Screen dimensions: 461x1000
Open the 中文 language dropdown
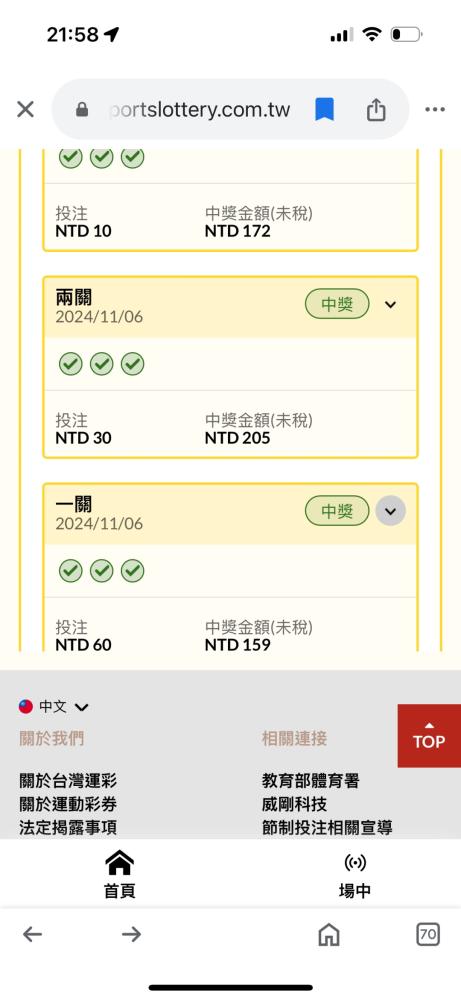point(54,707)
